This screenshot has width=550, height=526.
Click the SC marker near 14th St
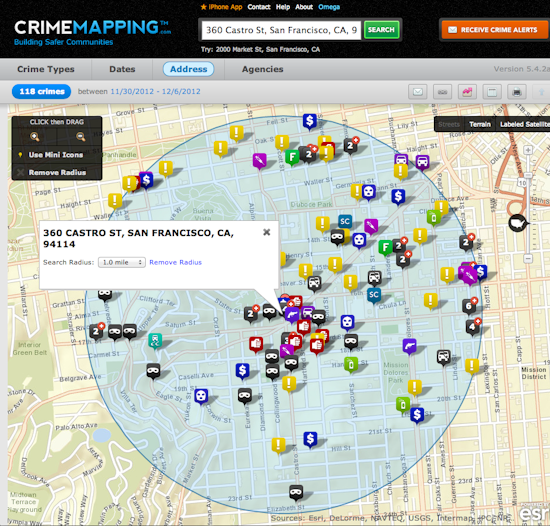[x=345, y=221]
